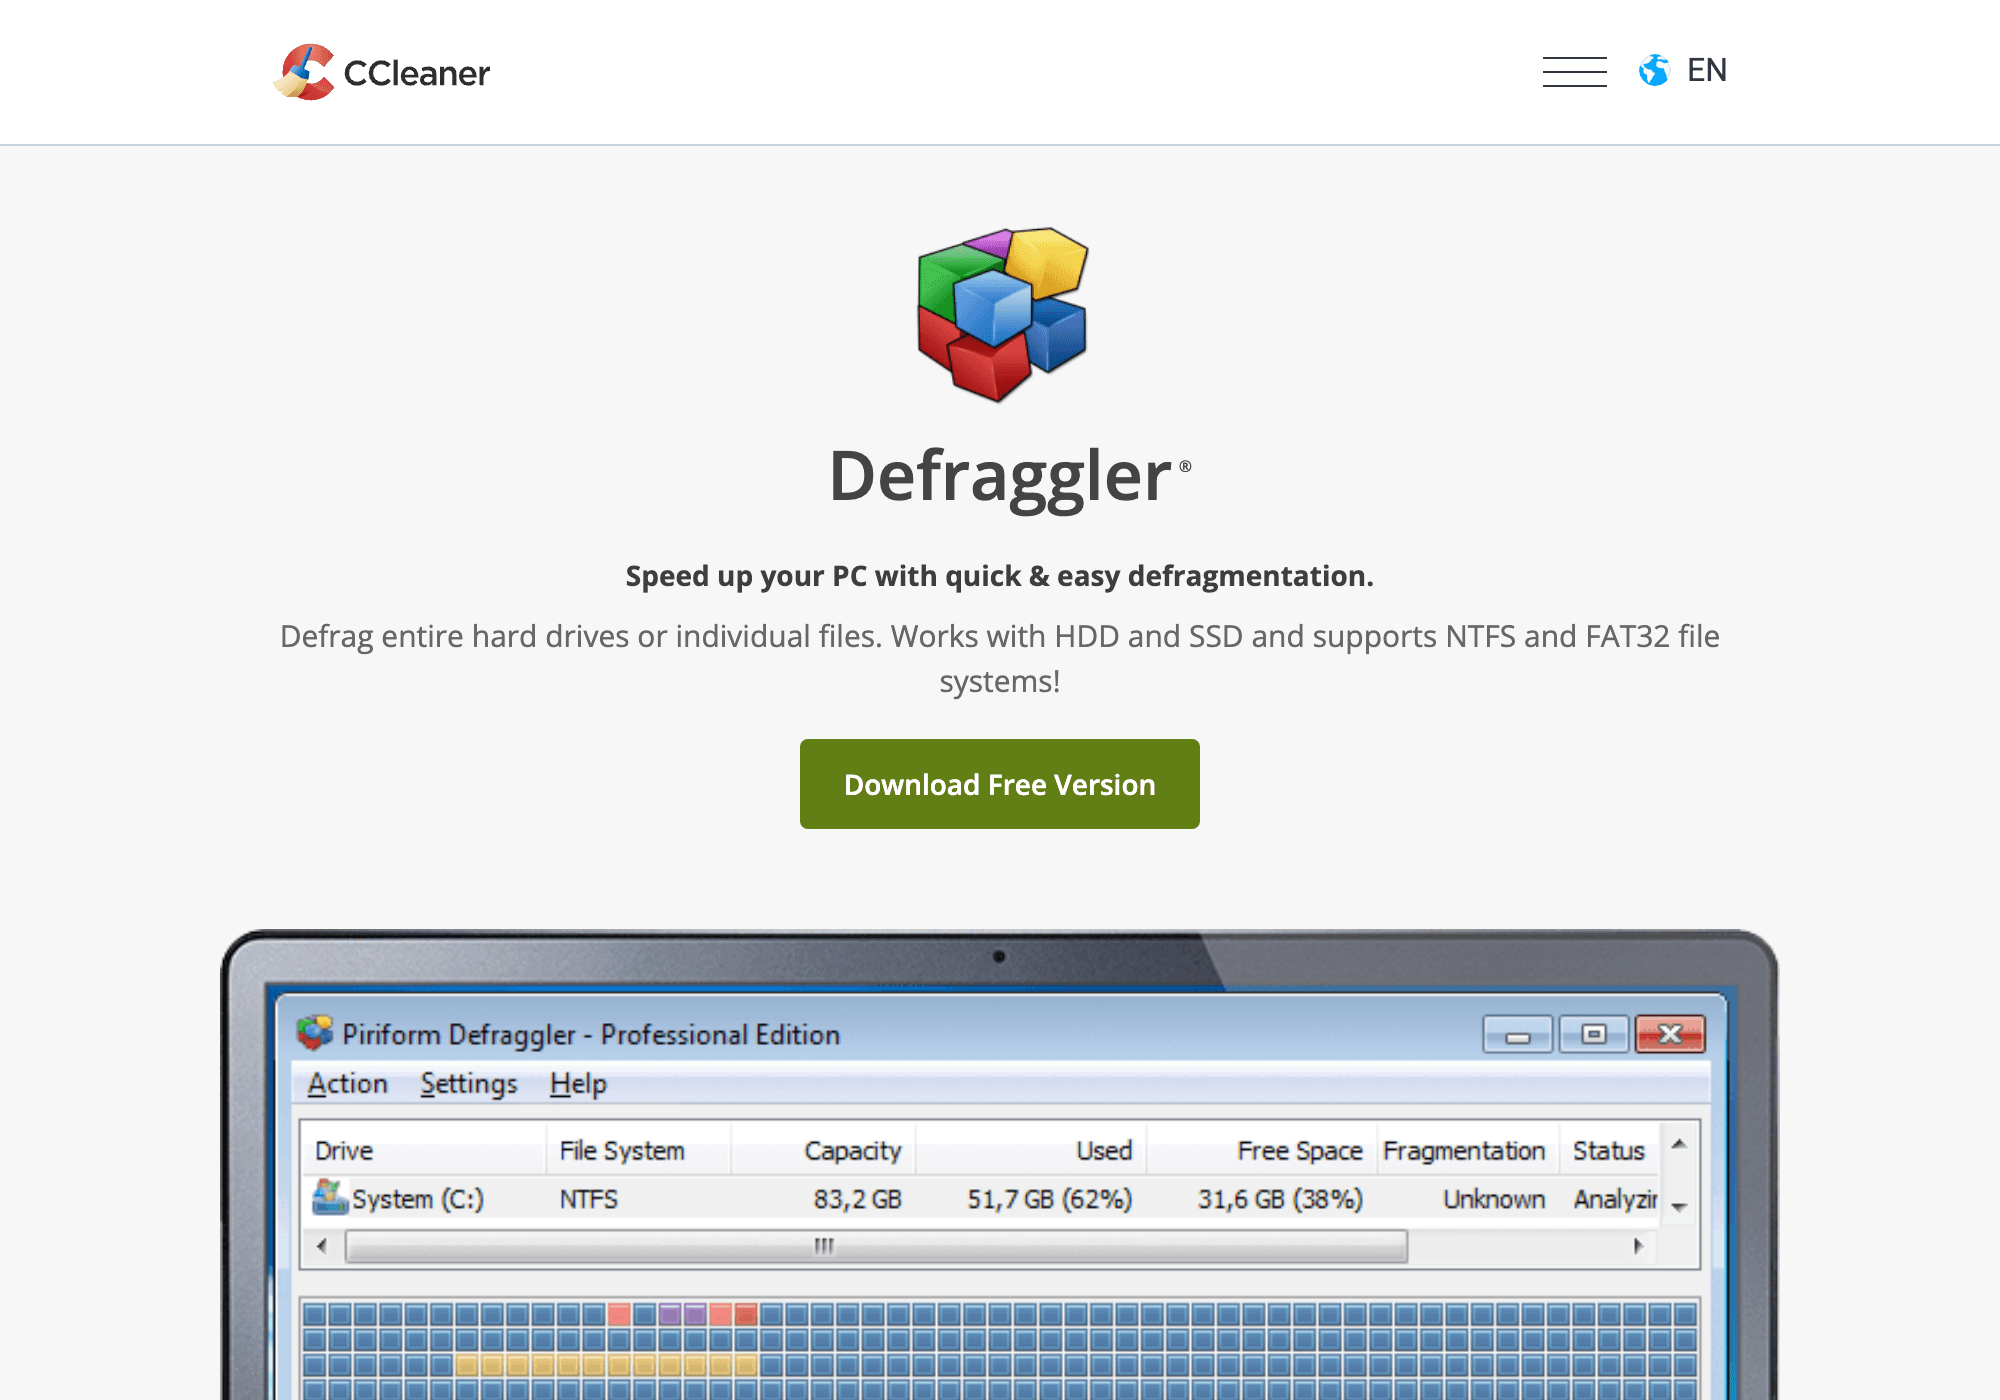Click the NTFS file system cell
2000x1400 pixels.
point(589,1199)
